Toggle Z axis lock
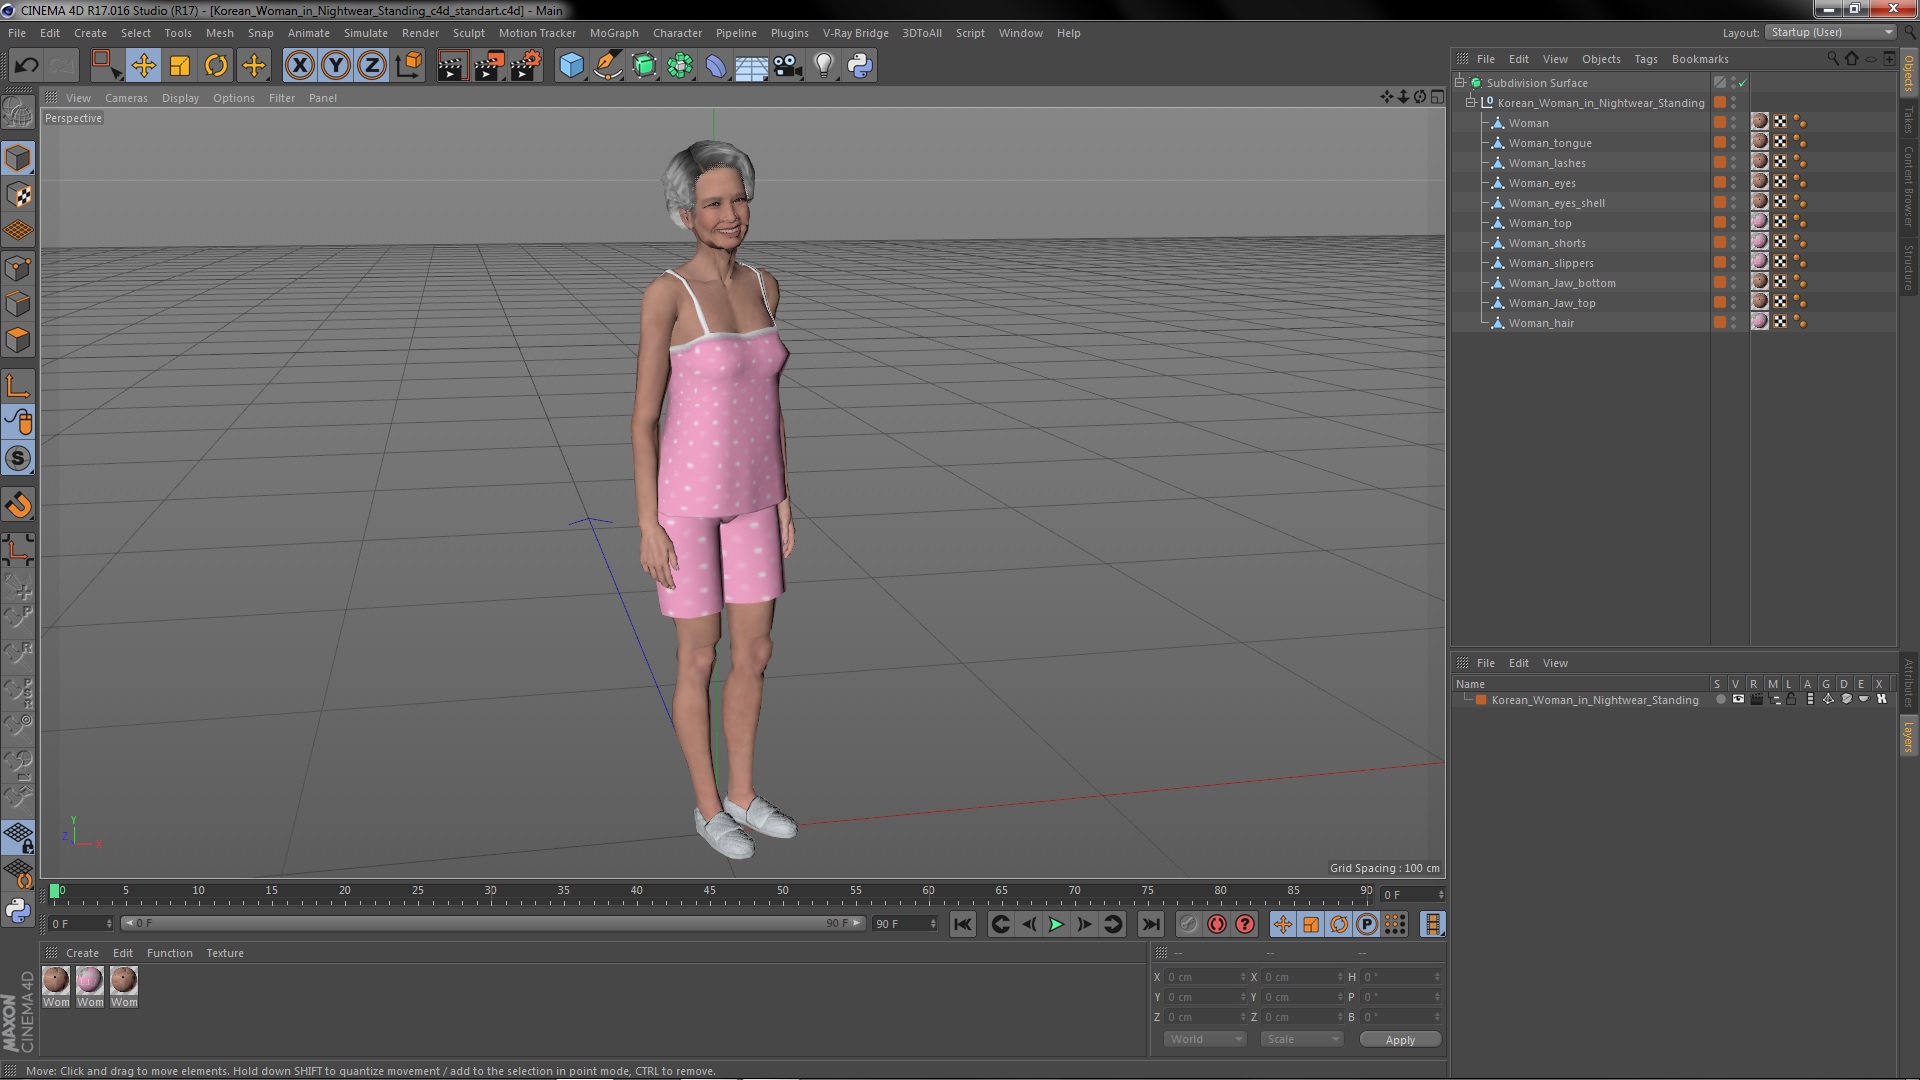This screenshot has height=1080, width=1920. tap(372, 66)
